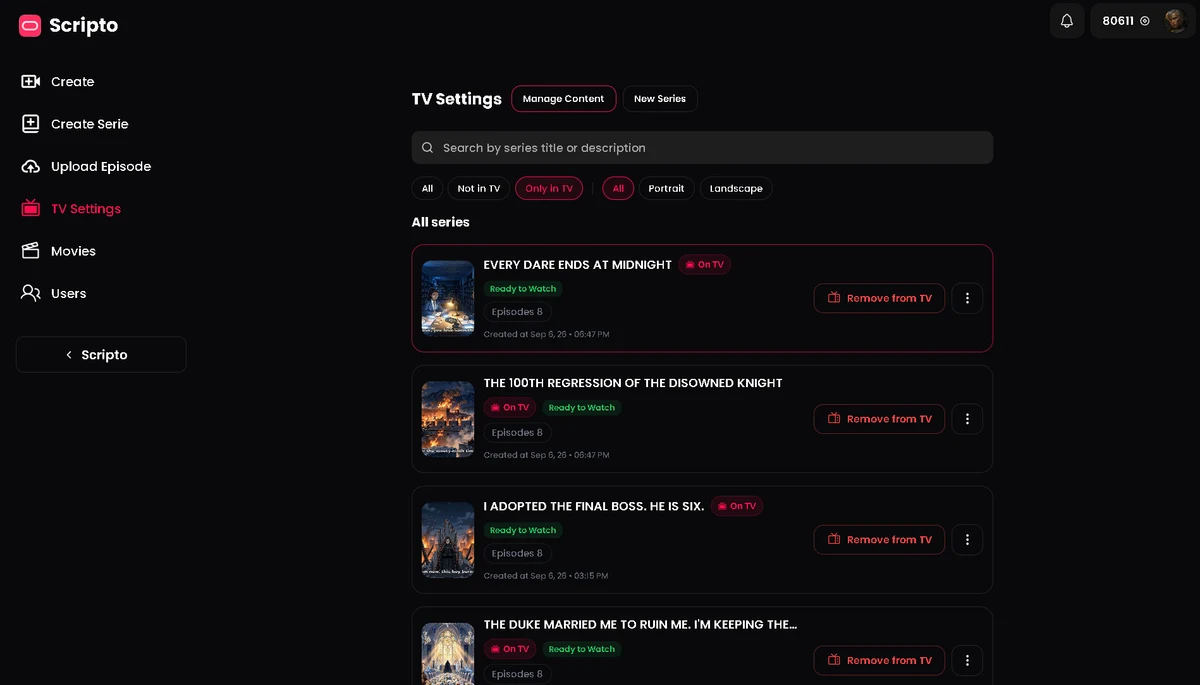Remove I Adopted the Final Boss from TV

(879, 540)
